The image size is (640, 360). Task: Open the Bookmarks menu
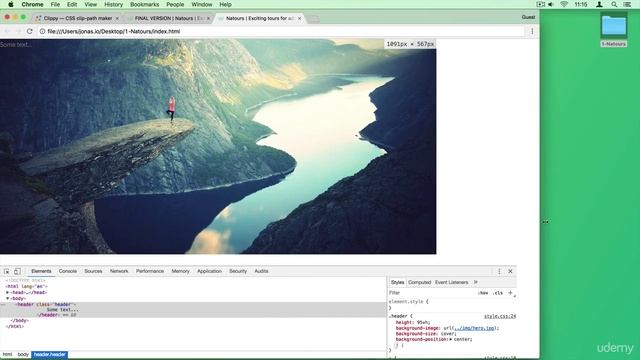point(144,4)
